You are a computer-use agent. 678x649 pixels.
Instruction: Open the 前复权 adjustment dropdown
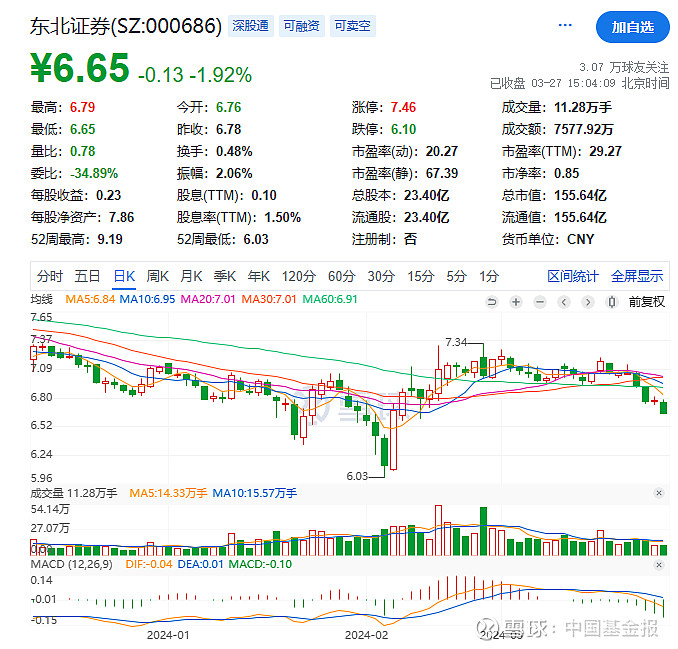646,301
